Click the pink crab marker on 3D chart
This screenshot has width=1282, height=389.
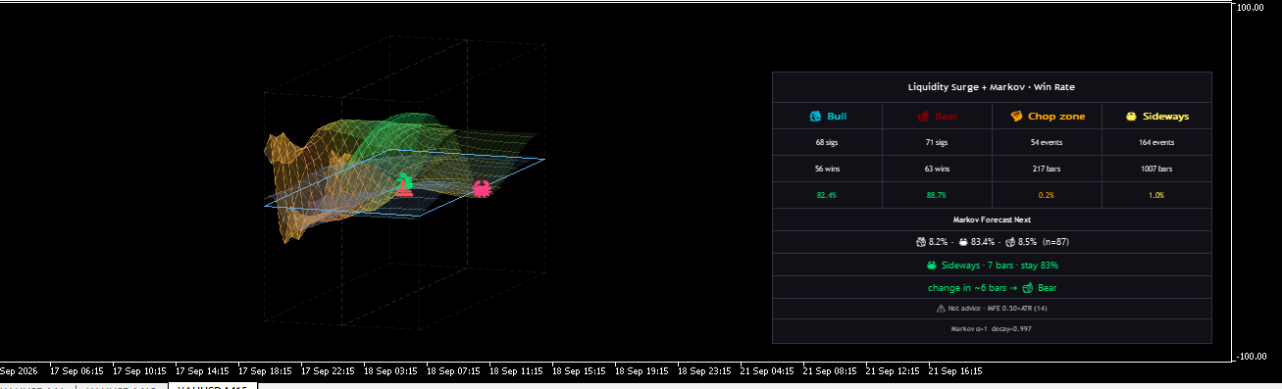[x=482, y=188]
